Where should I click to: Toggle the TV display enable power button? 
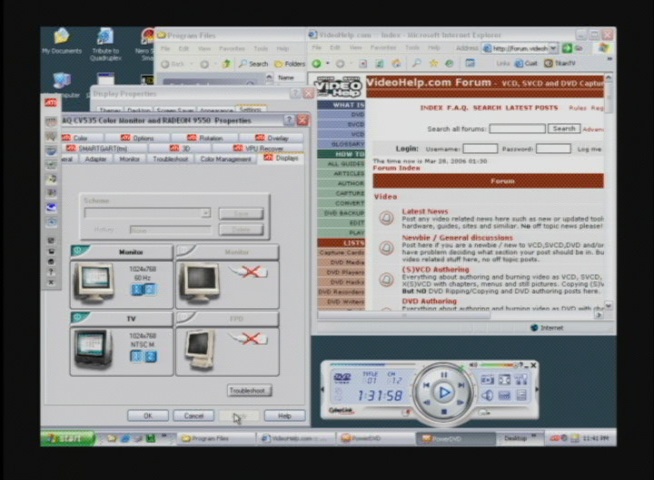click(78, 317)
